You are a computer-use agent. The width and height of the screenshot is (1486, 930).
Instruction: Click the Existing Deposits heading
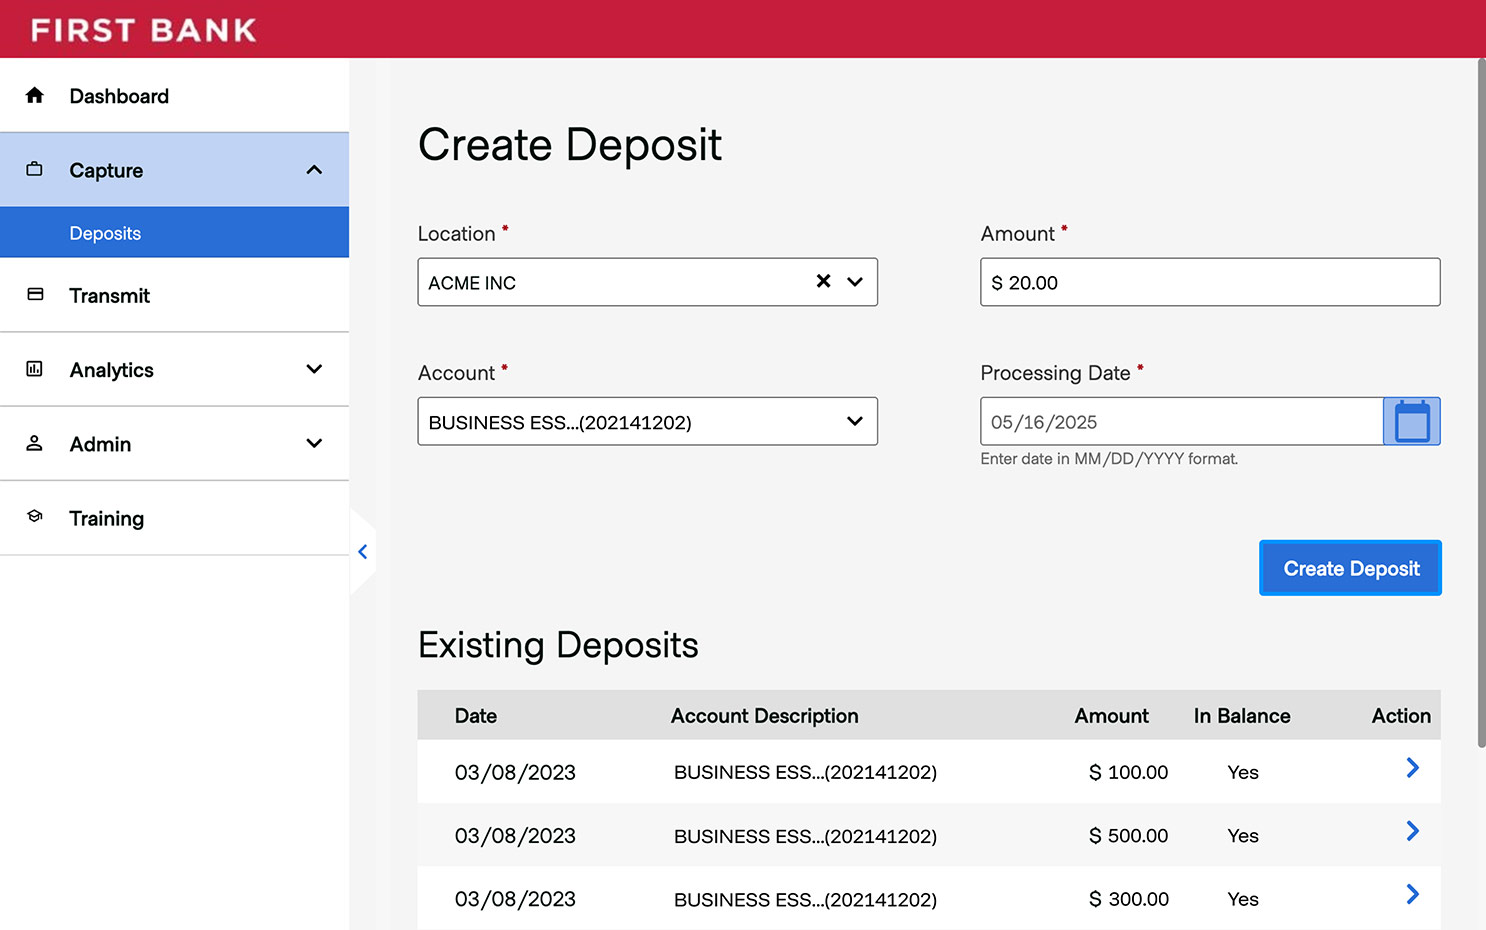(558, 645)
